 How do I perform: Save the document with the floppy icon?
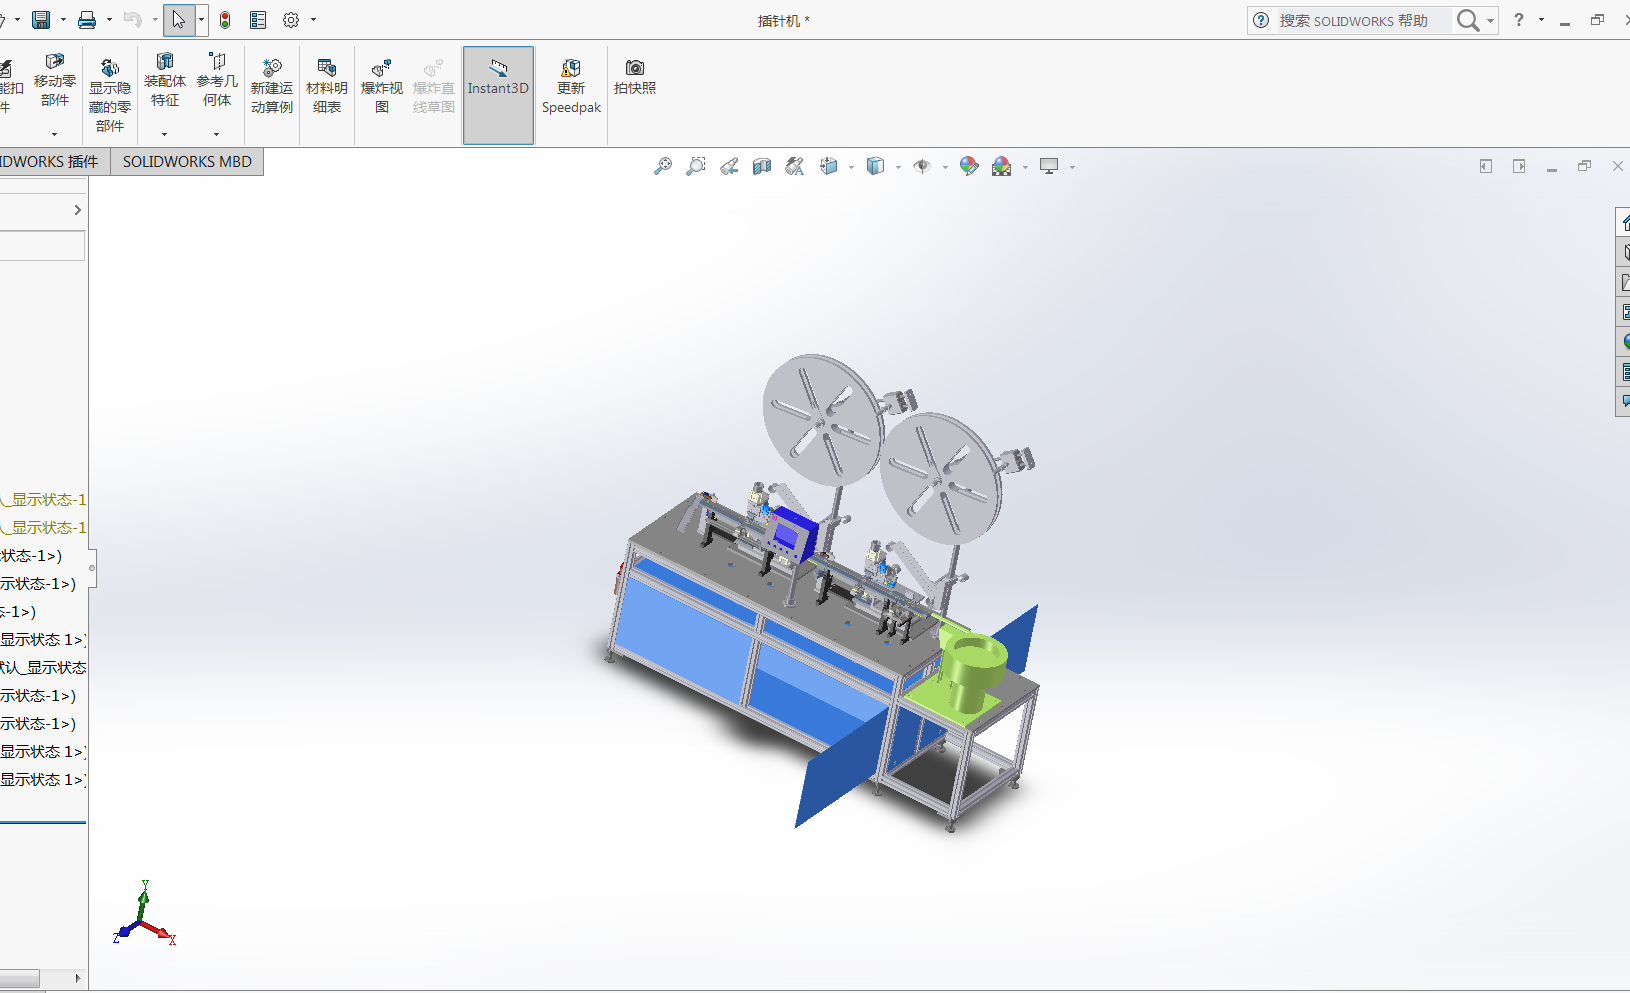pyautogui.click(x=41, y=20)
